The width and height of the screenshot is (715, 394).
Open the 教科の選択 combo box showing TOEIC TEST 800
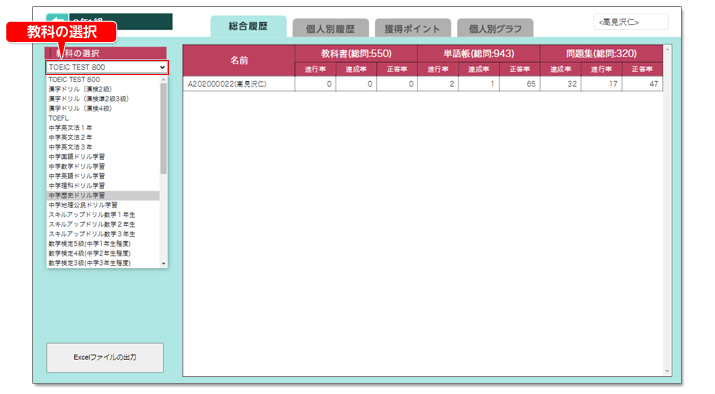point(107,67)
